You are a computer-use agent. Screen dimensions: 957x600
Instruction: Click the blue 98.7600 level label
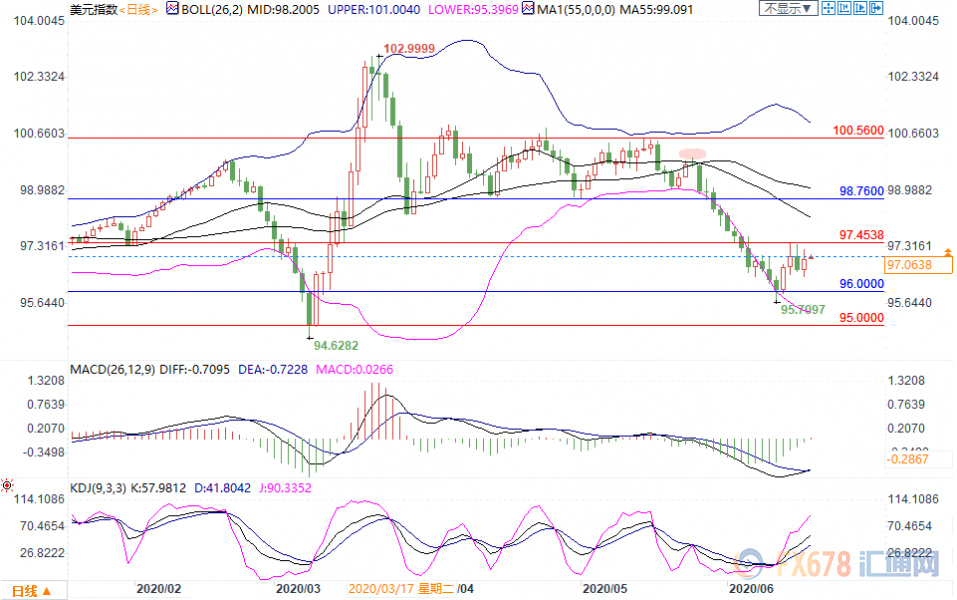tap(858, 190)
